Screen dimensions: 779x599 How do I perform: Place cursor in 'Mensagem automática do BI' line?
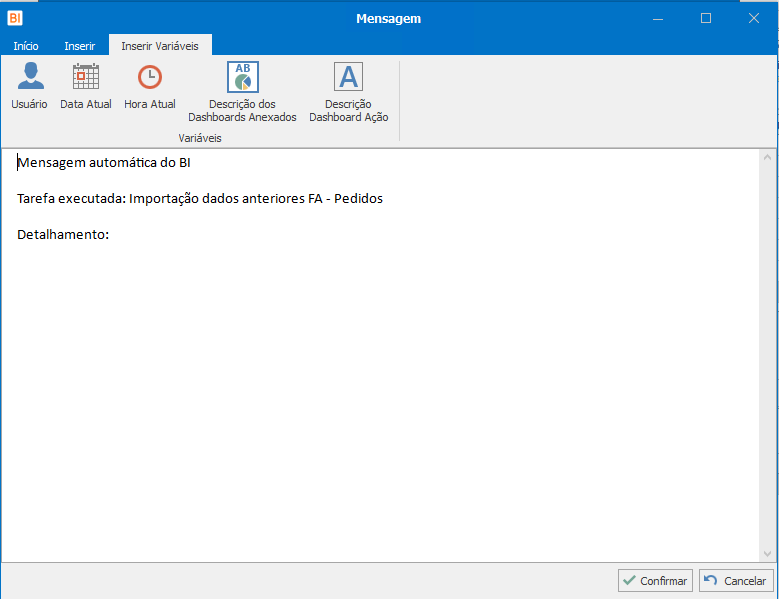104,162
